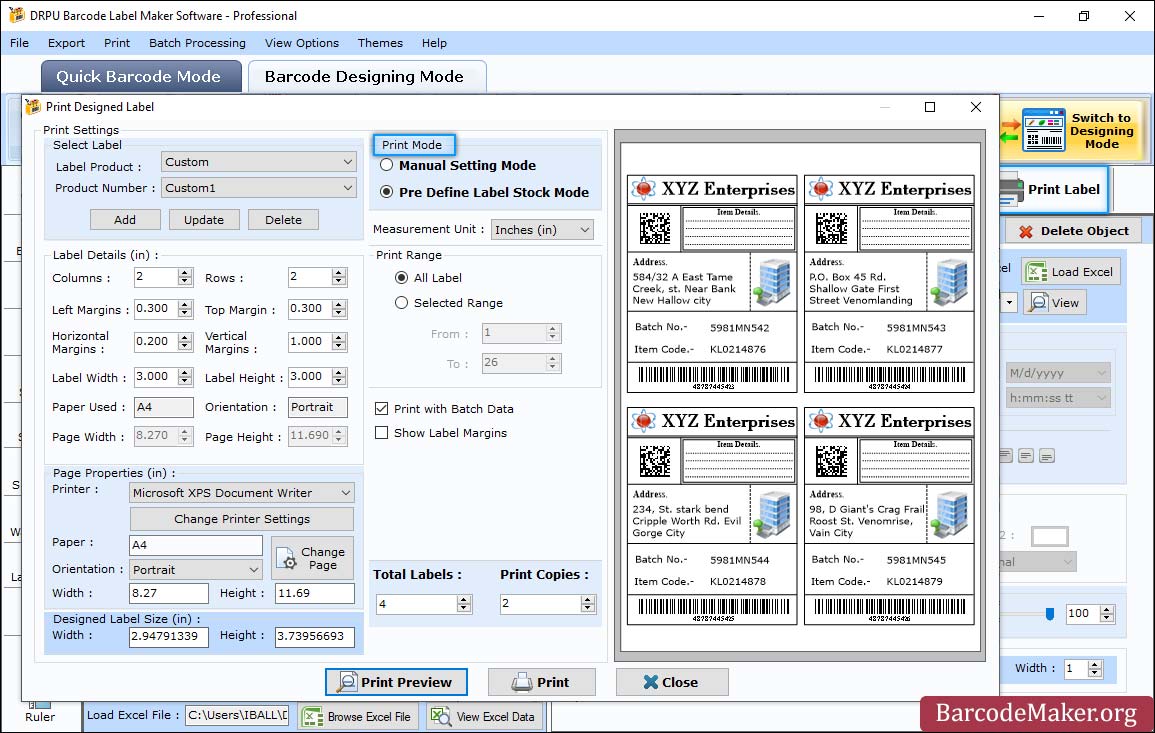Open the h:mm:ss tt time format dropdown

coord(1058,398)
